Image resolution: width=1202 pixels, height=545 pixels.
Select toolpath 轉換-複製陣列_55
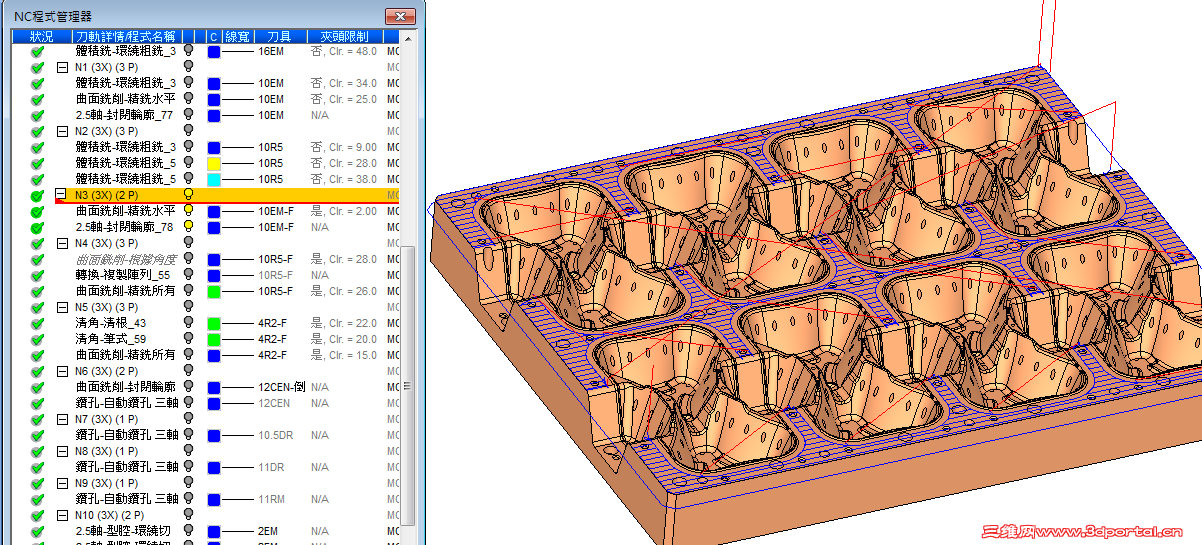click(123, 275)
